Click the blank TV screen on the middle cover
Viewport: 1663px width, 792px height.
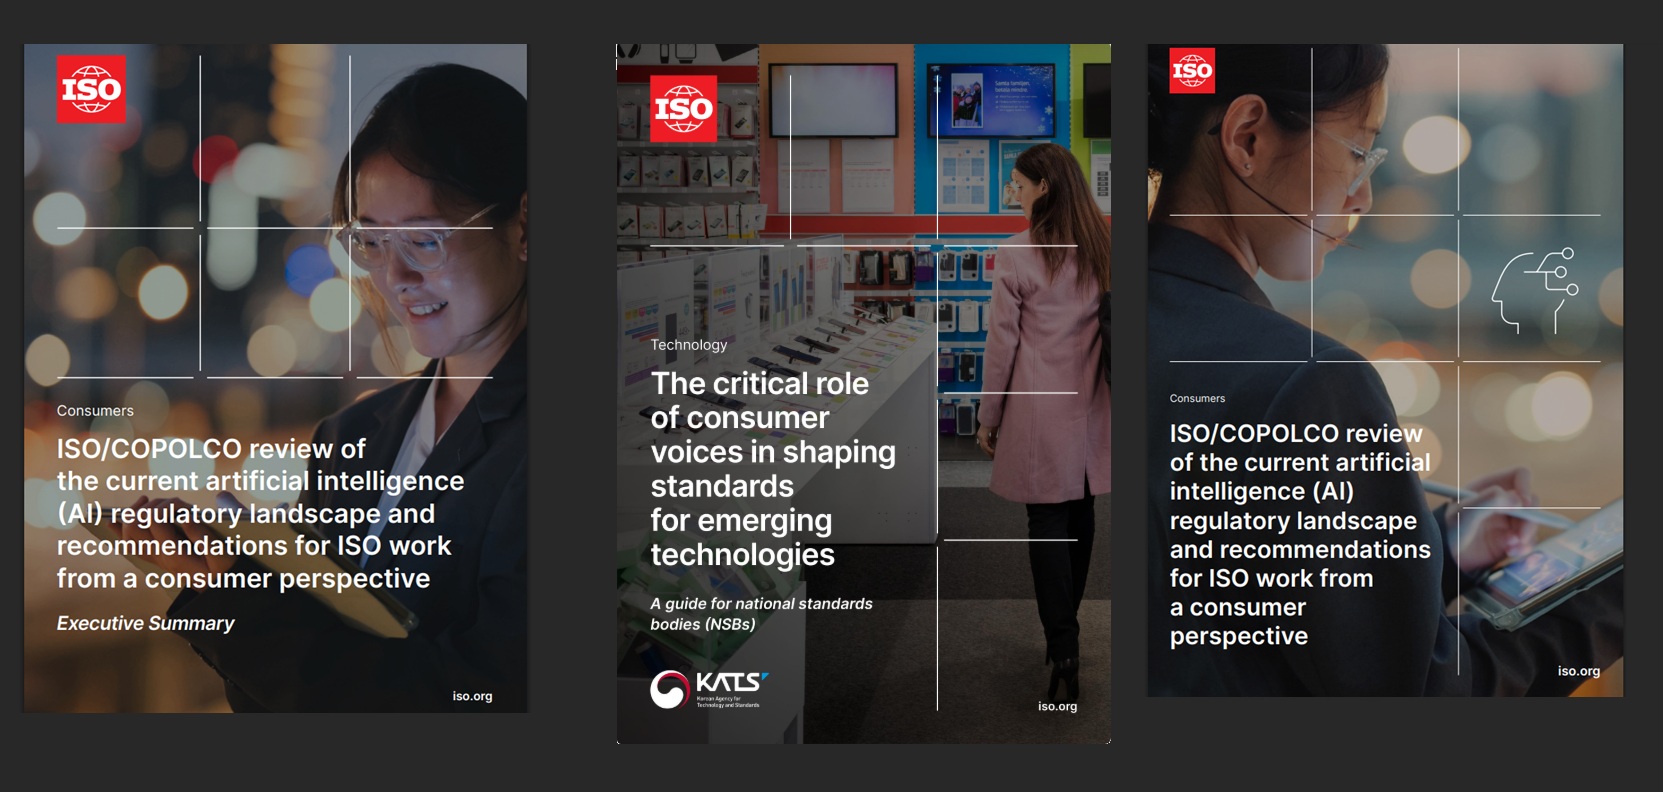pos(834,100)
